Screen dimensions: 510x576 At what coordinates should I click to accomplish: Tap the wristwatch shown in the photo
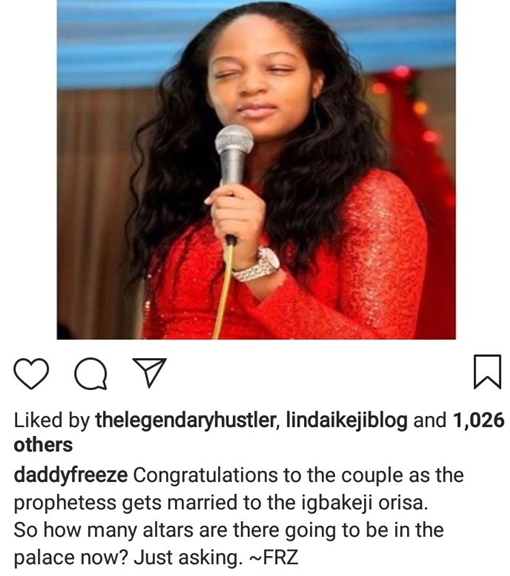coord(257,264)
